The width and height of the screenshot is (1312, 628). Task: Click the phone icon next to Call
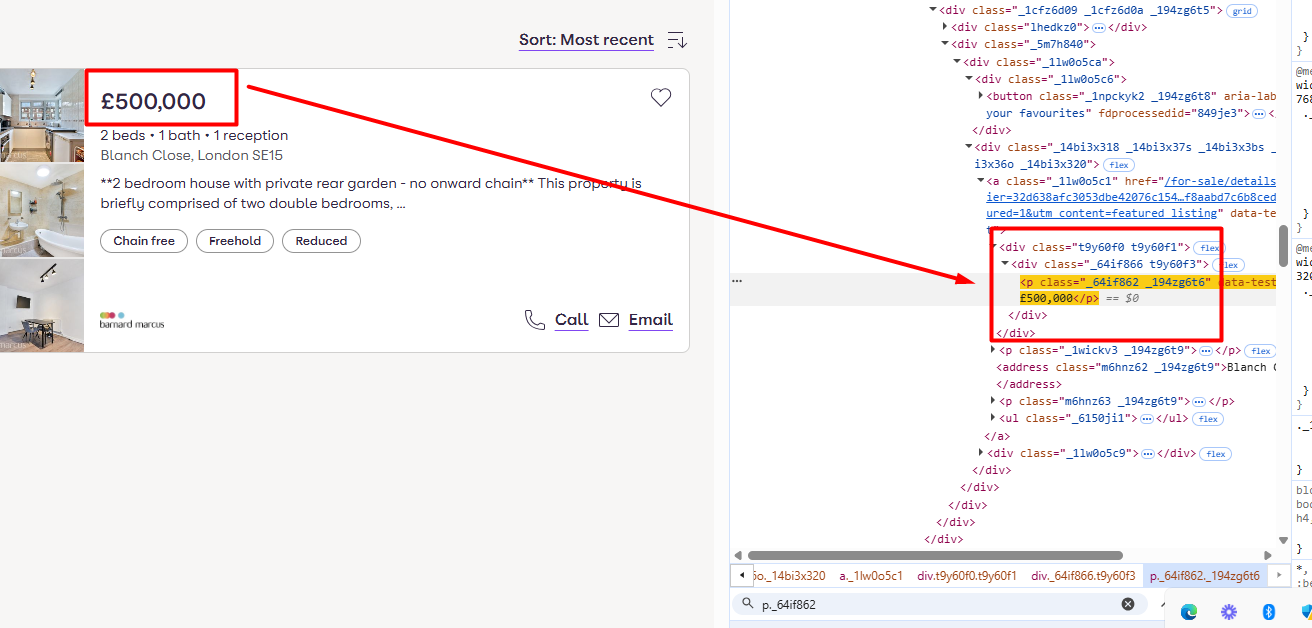pyautogui.click(x=535, y=320)
